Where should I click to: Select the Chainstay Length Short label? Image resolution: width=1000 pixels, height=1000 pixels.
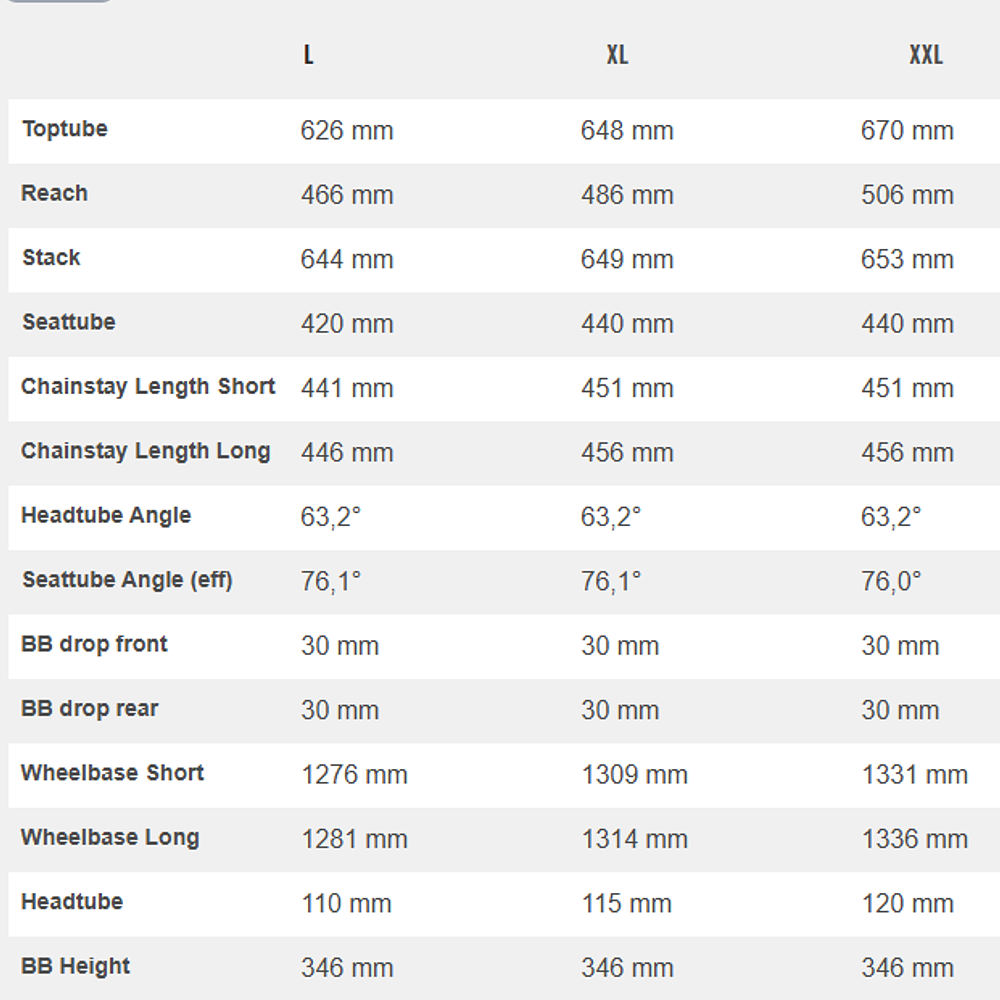tap(148, 387)
